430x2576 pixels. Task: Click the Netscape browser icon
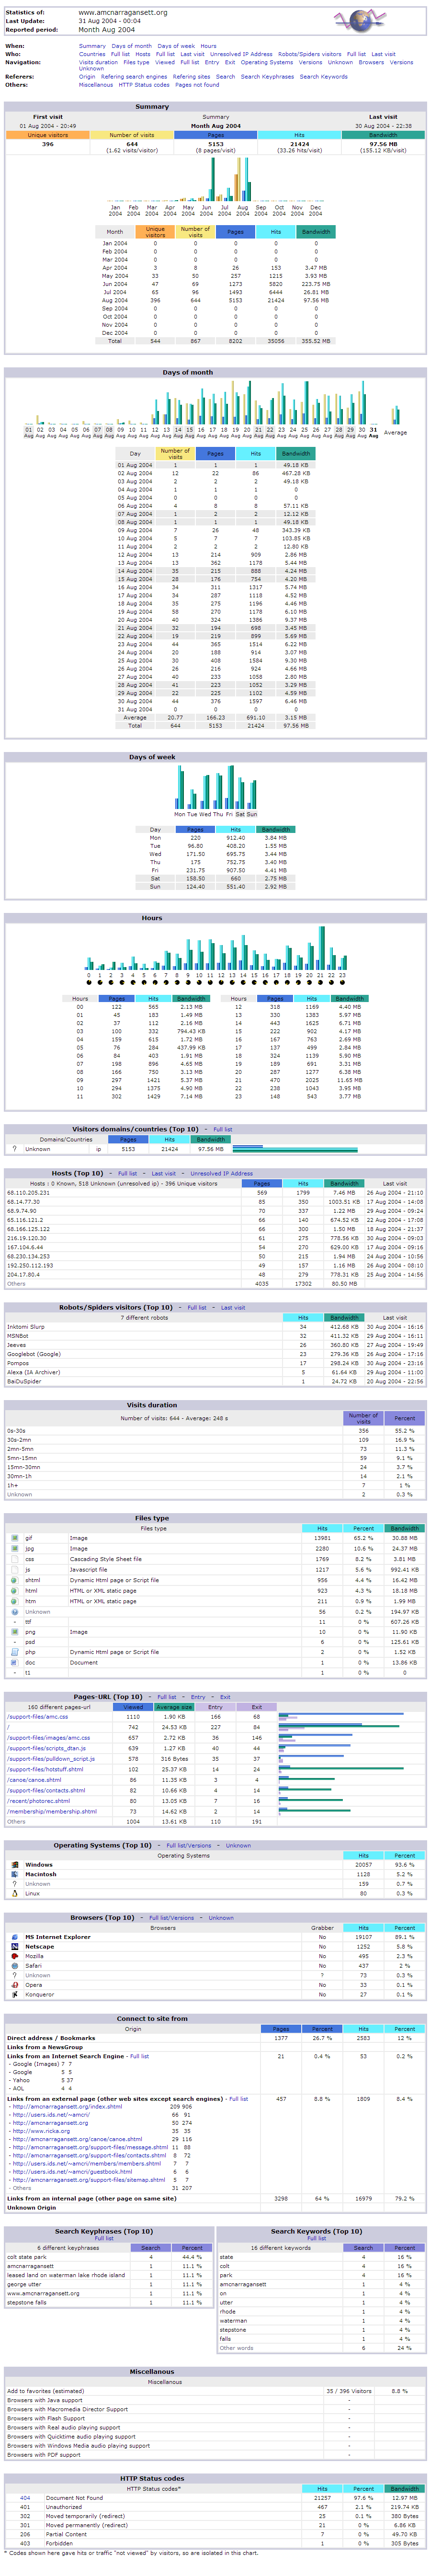pos(15,1947)
